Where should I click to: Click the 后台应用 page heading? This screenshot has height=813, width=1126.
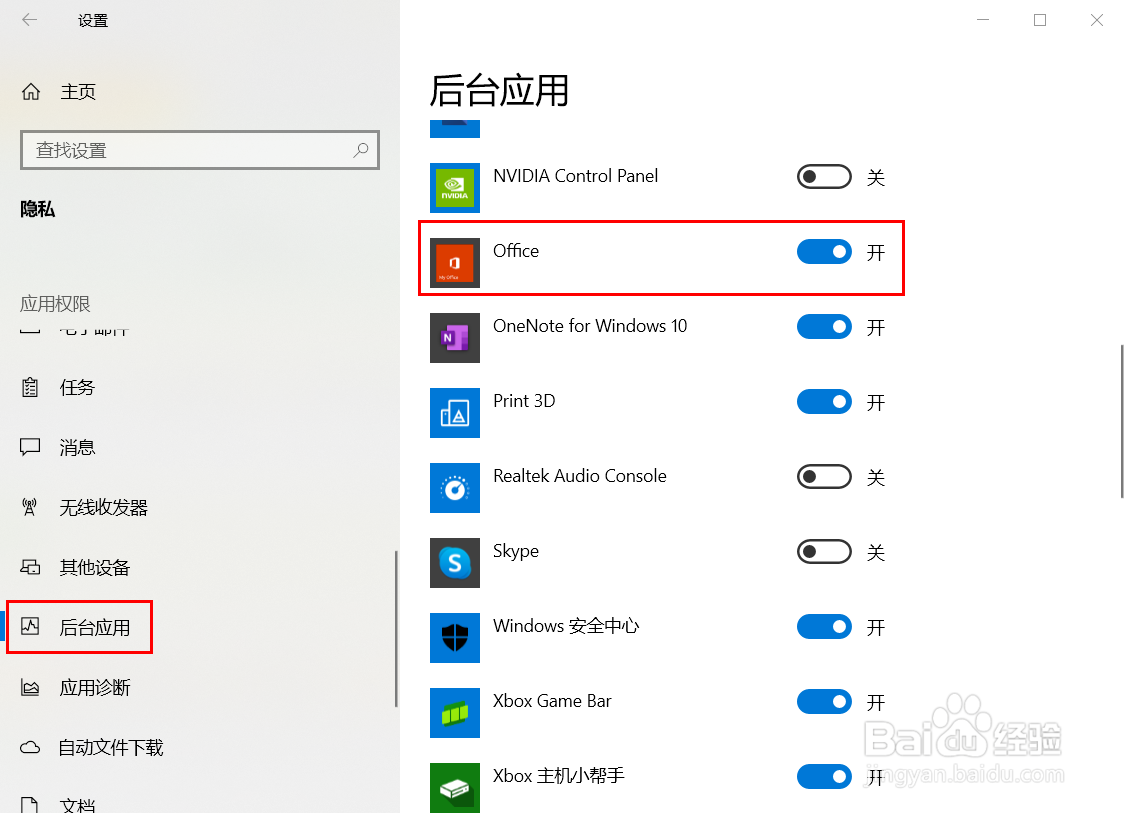[x=499, y=90]
